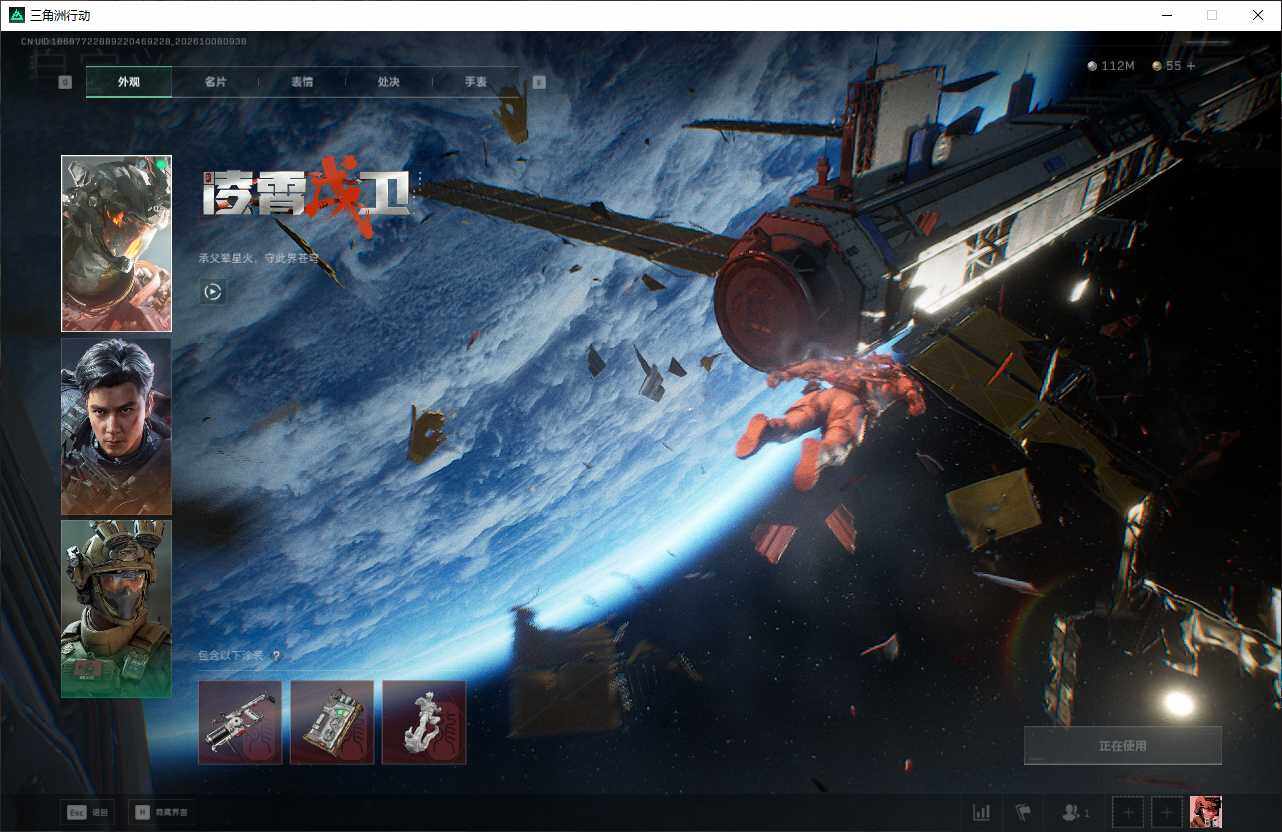Viewport: 1282px width, 832px height.
Task: Open the 手表 tab
Action: click(x=475, y=82)
